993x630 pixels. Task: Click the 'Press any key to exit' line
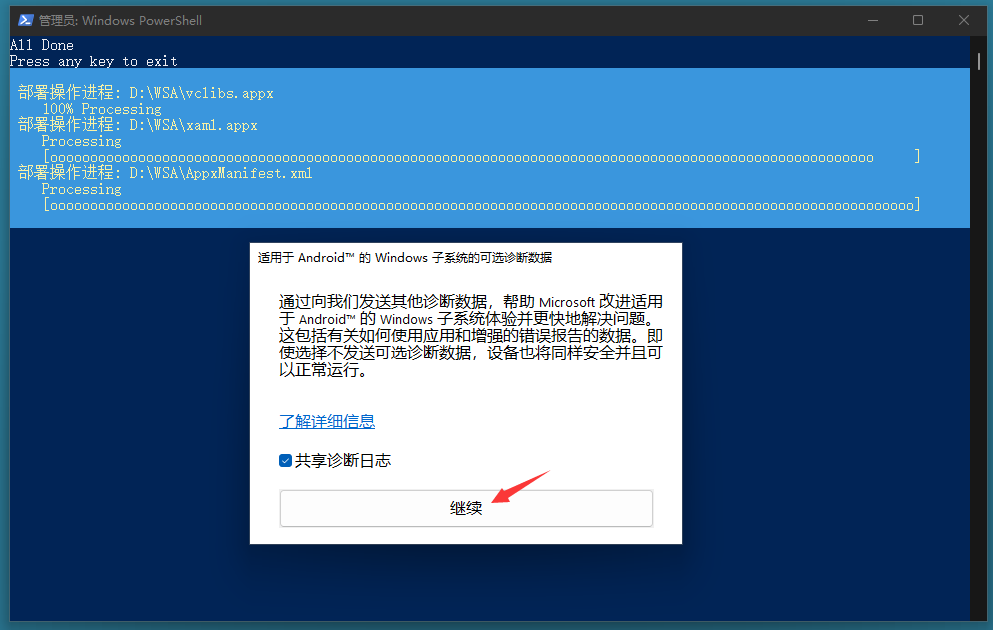coord(94,61)
